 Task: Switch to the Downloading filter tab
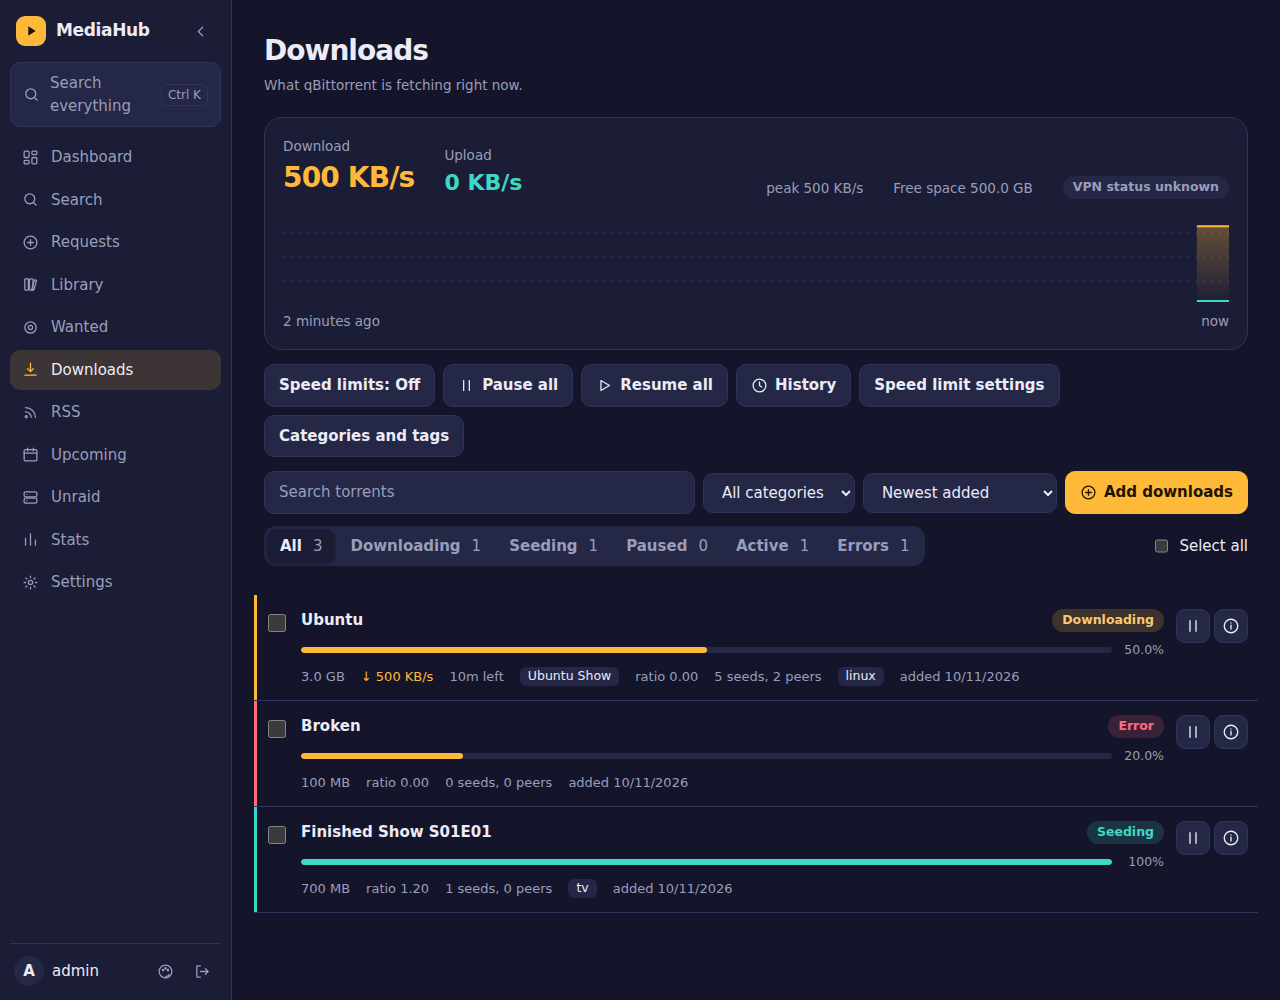[415, 546]
